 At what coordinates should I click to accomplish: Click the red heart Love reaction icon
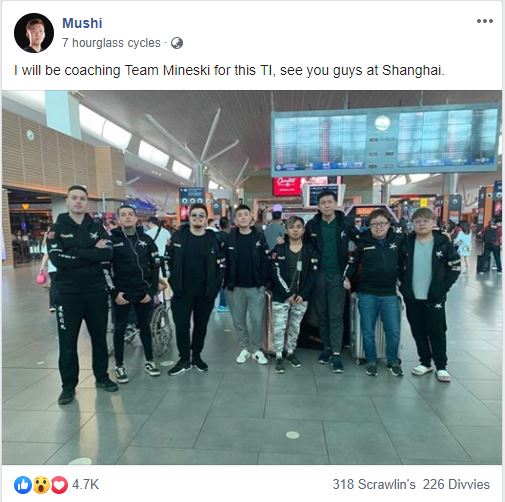coord(59,485)
